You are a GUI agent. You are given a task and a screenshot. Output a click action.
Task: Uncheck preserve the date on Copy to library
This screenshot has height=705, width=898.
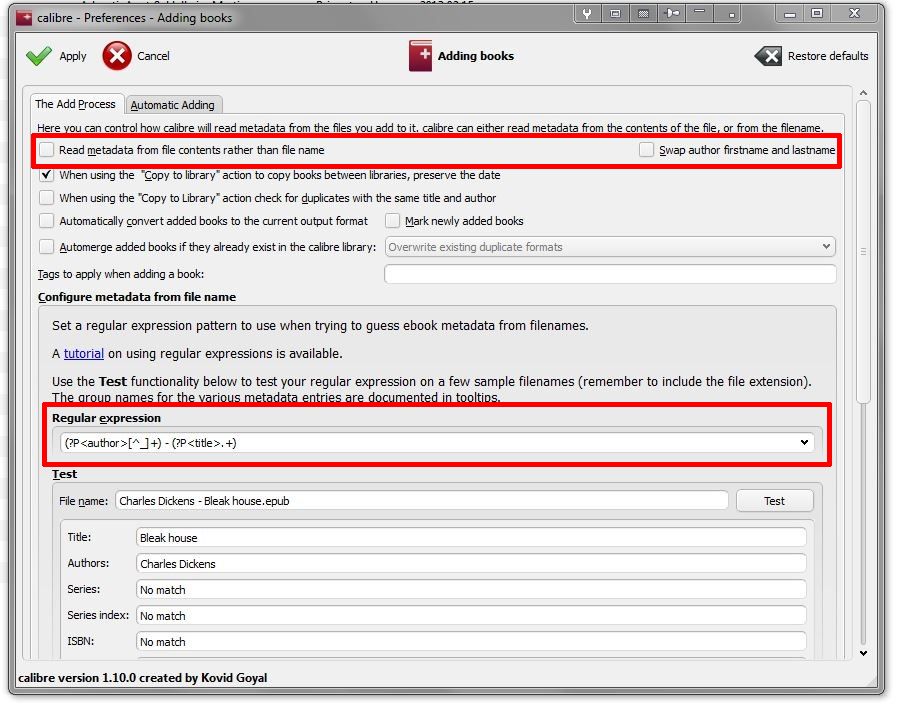[x=47, y=175]
